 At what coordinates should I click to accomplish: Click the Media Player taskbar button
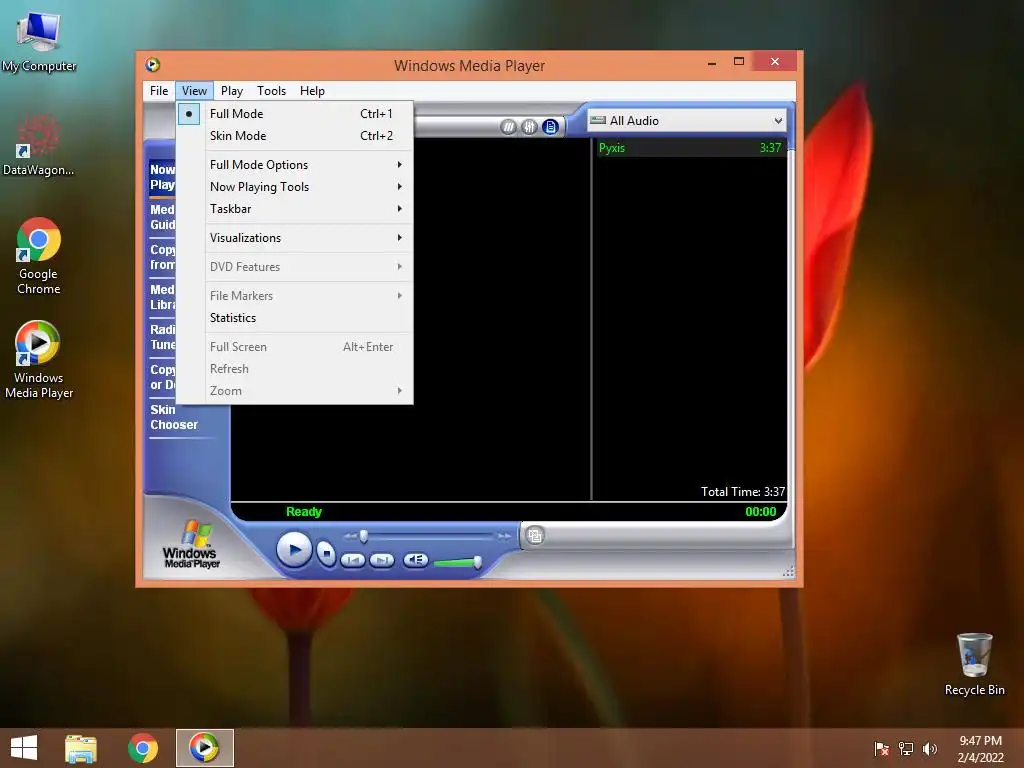point(204,748)
